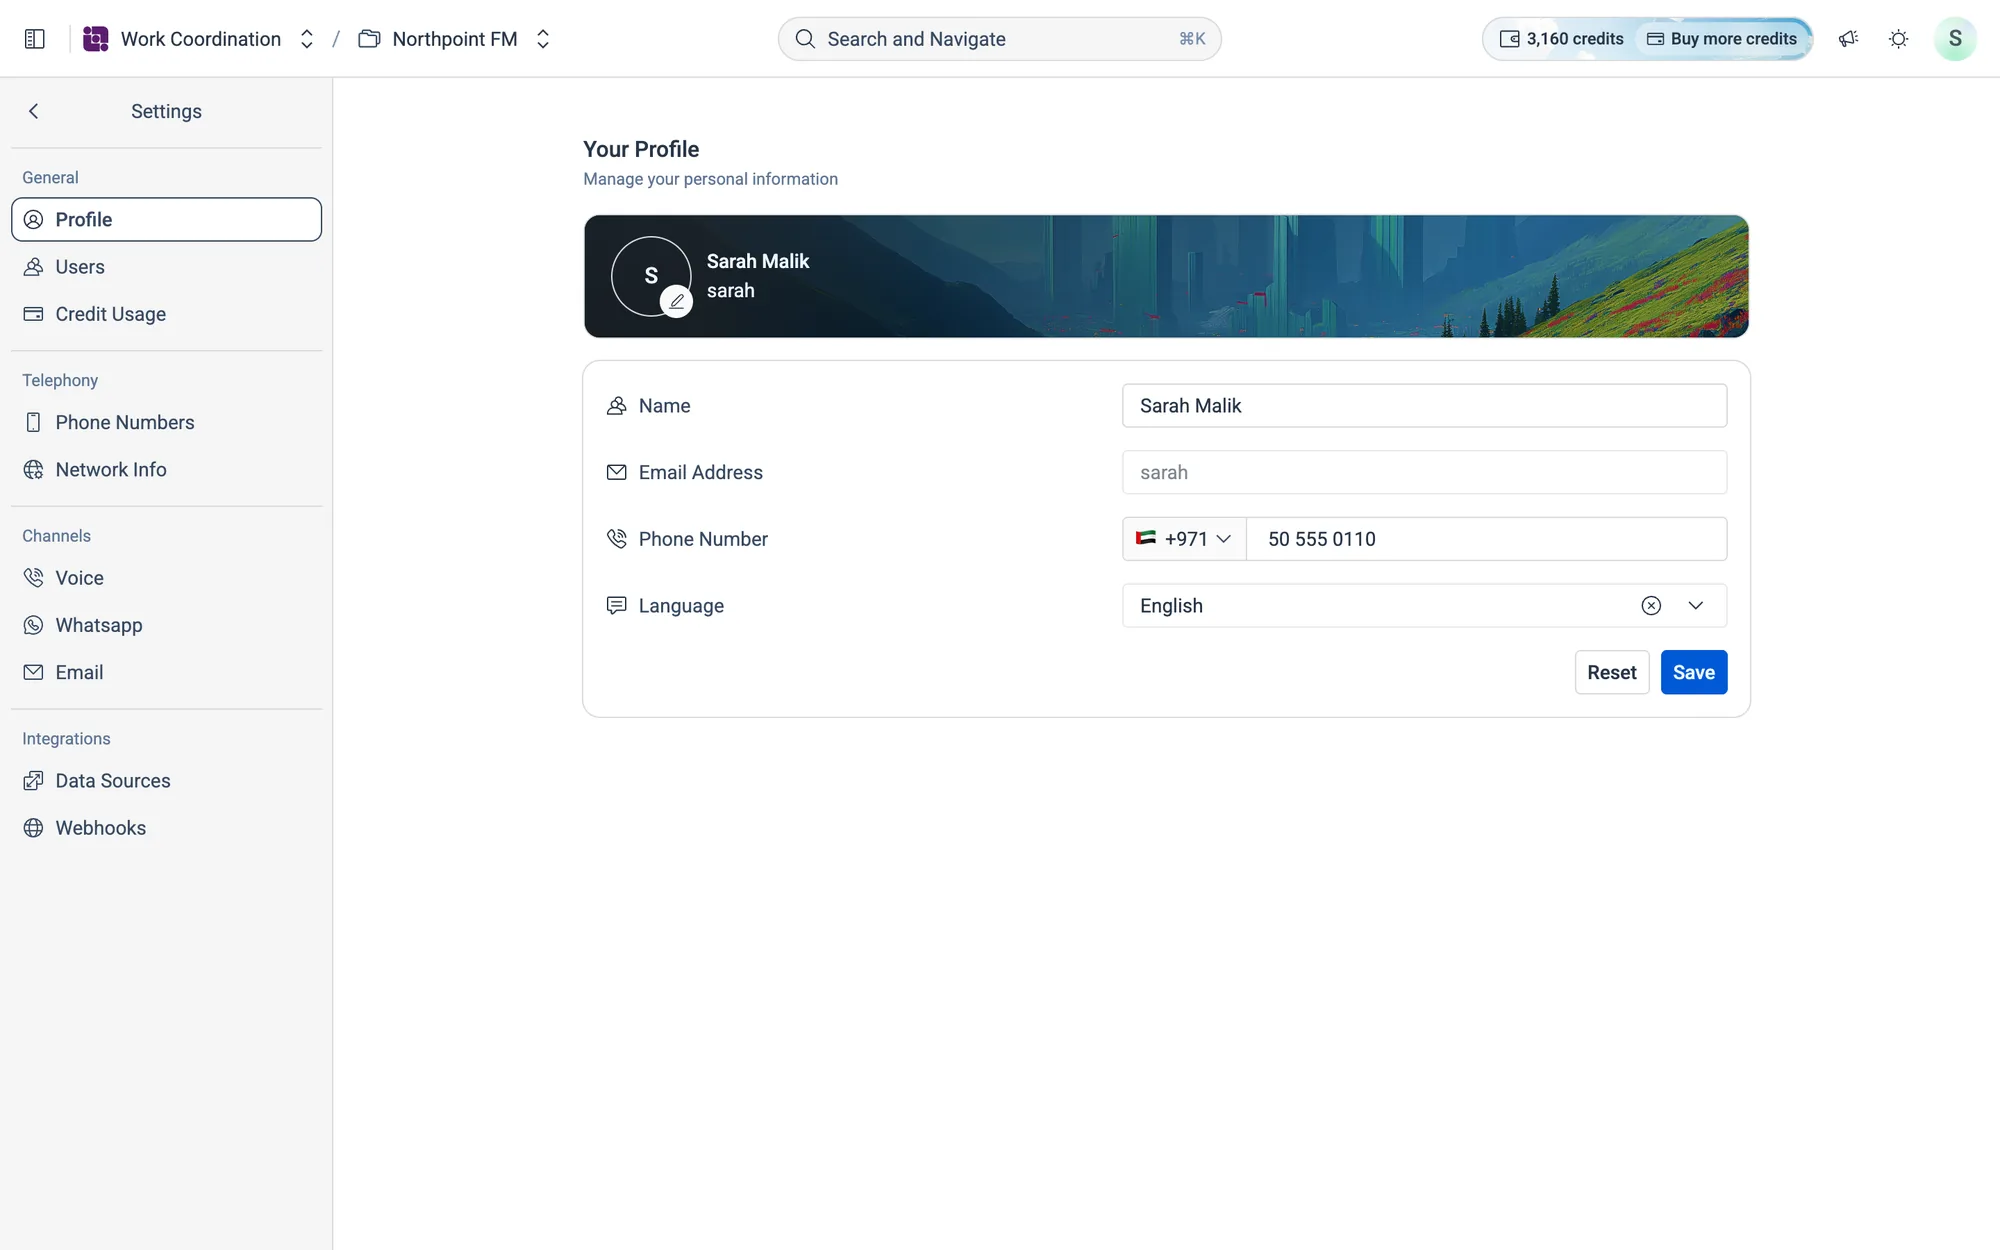Click the Sarah Malik name in banner

(x=758, y=261)
